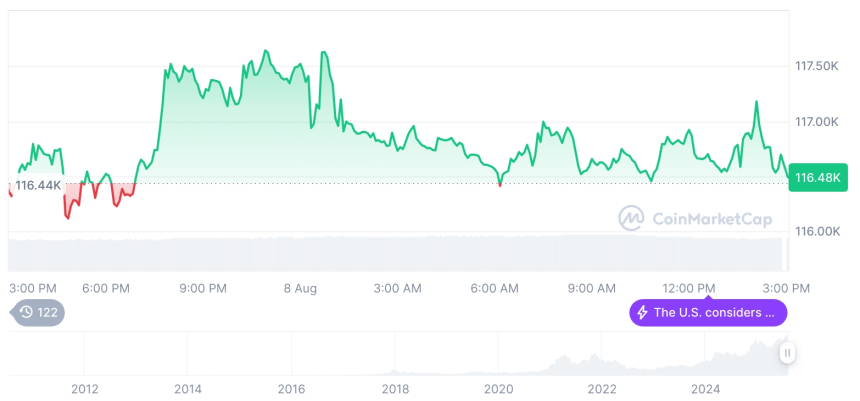The image size is (860, 401).
Task: Click the pause-style range handle icon
Action: 788,353
